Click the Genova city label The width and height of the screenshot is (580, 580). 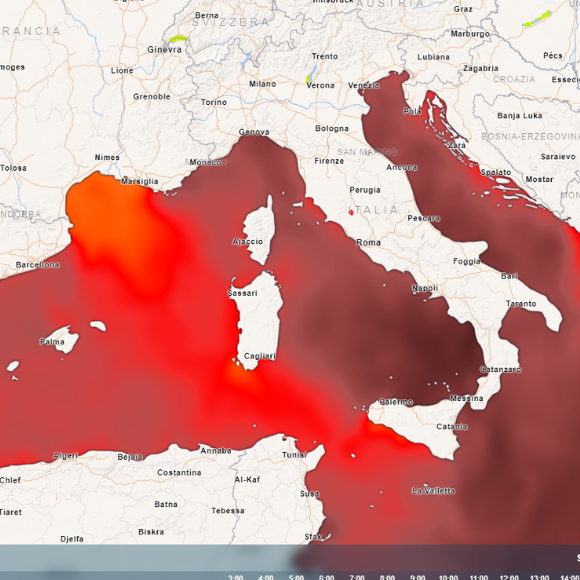pos(254,132)
